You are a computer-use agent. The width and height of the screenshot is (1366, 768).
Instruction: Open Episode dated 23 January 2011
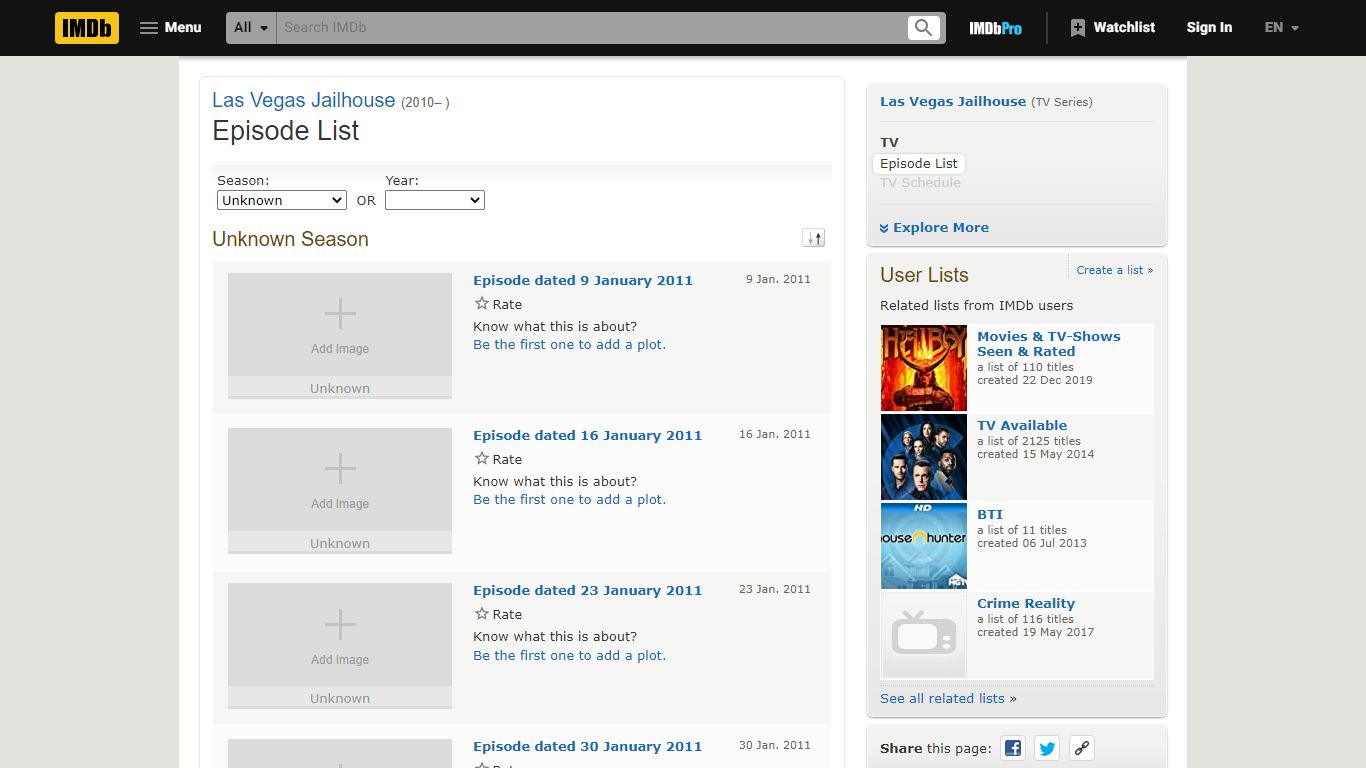588,591
